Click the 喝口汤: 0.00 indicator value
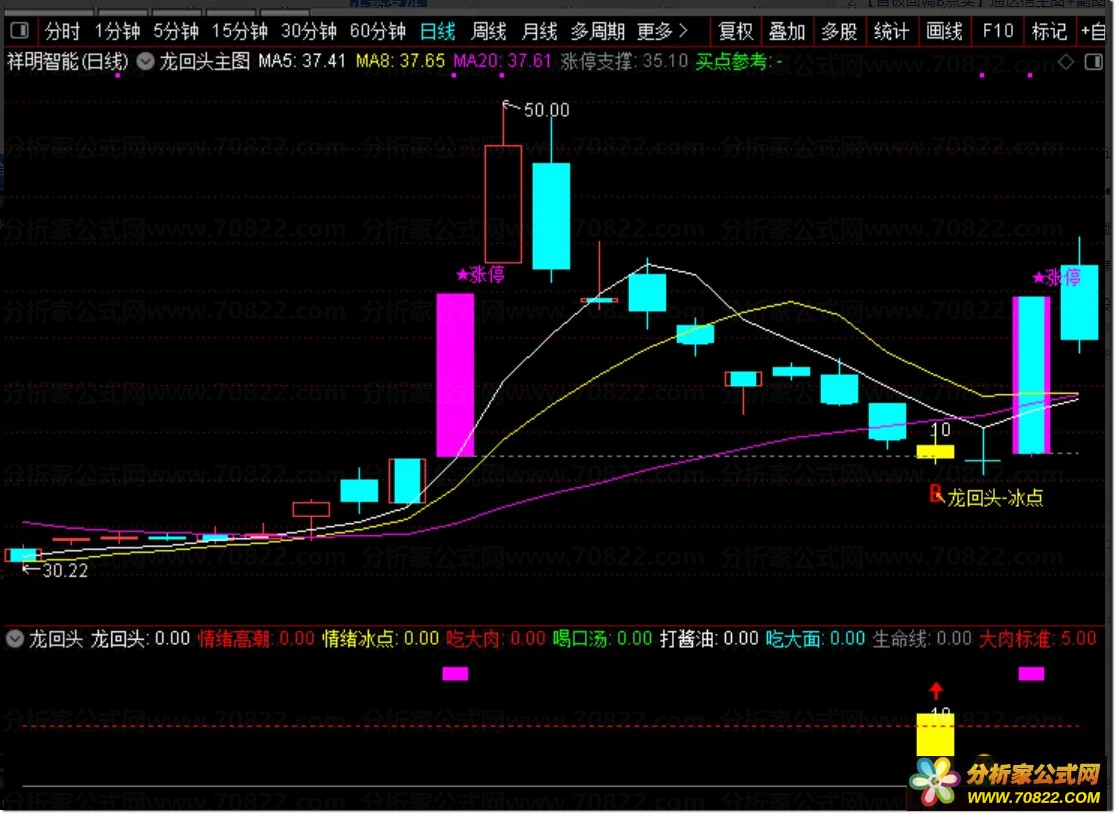Image resolution: width=1117 pixels, height=814 pixels. (x=603, y=639)
